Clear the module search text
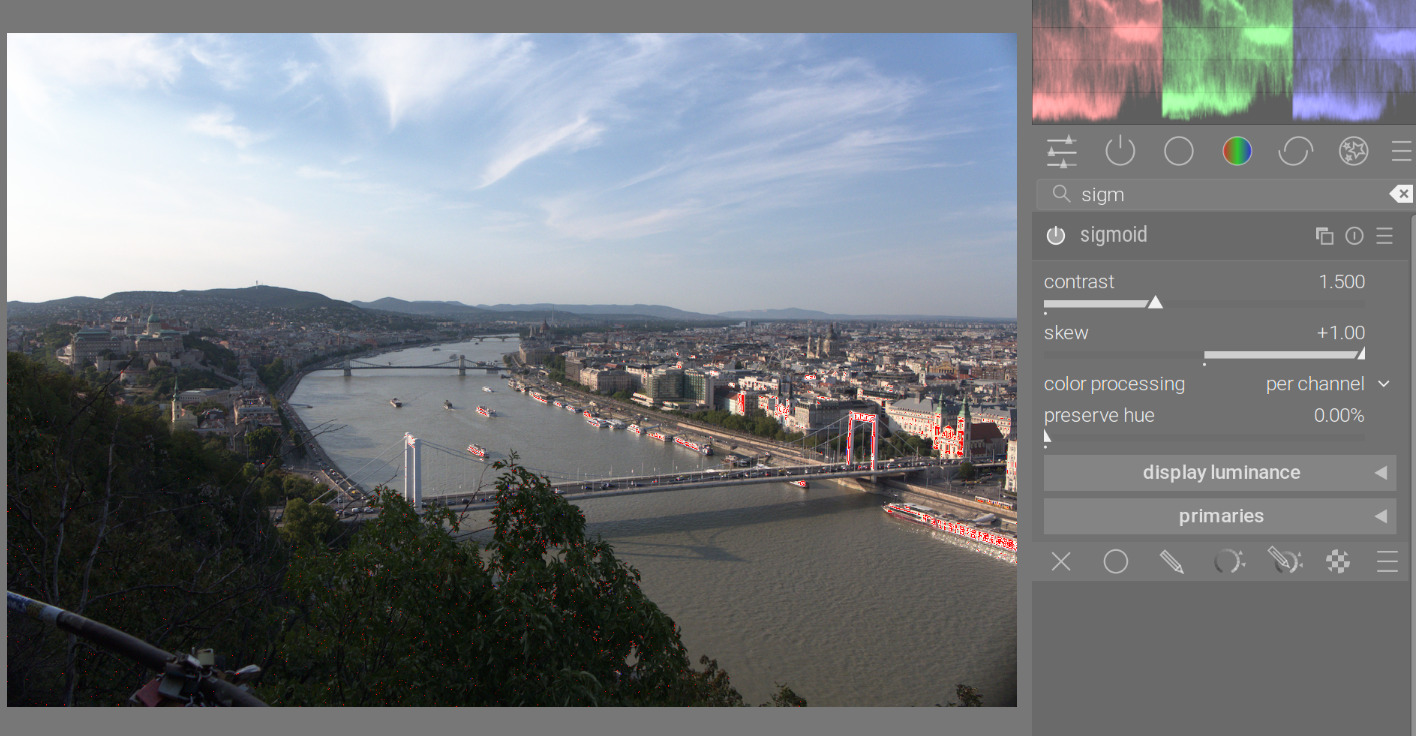This screenshot has height=736, width=1416. pyautogui.click(x=1401, y=194)
